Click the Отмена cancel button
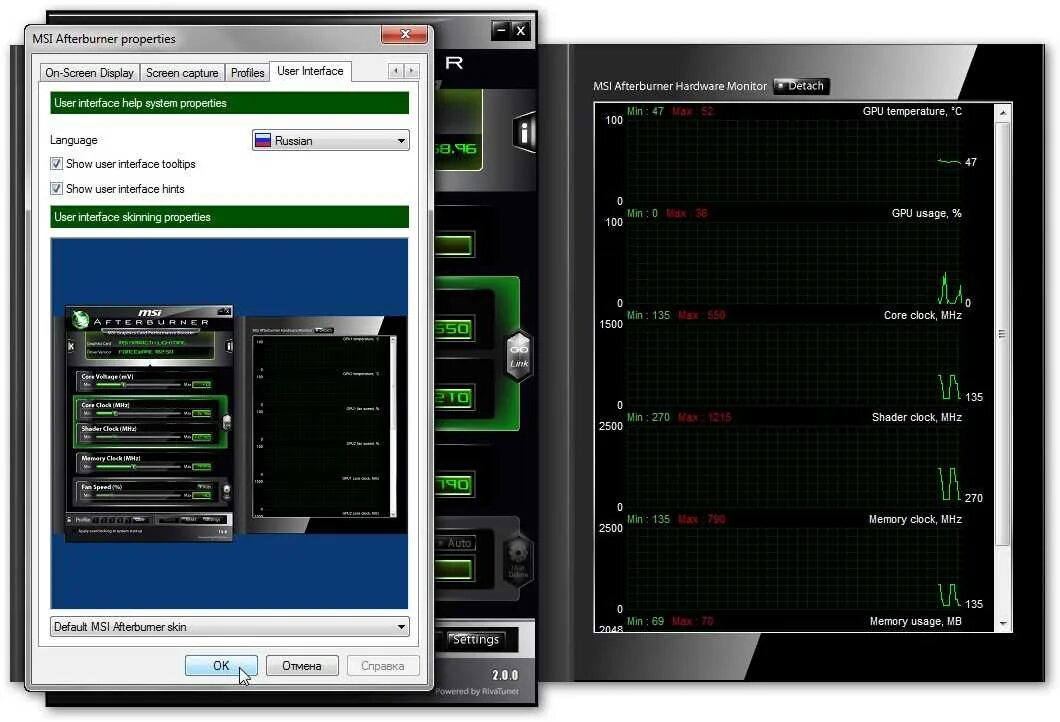 point(302,665)
